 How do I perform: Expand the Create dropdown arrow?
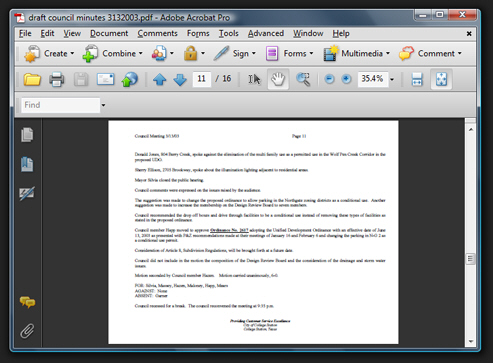[x=72, y=53]
